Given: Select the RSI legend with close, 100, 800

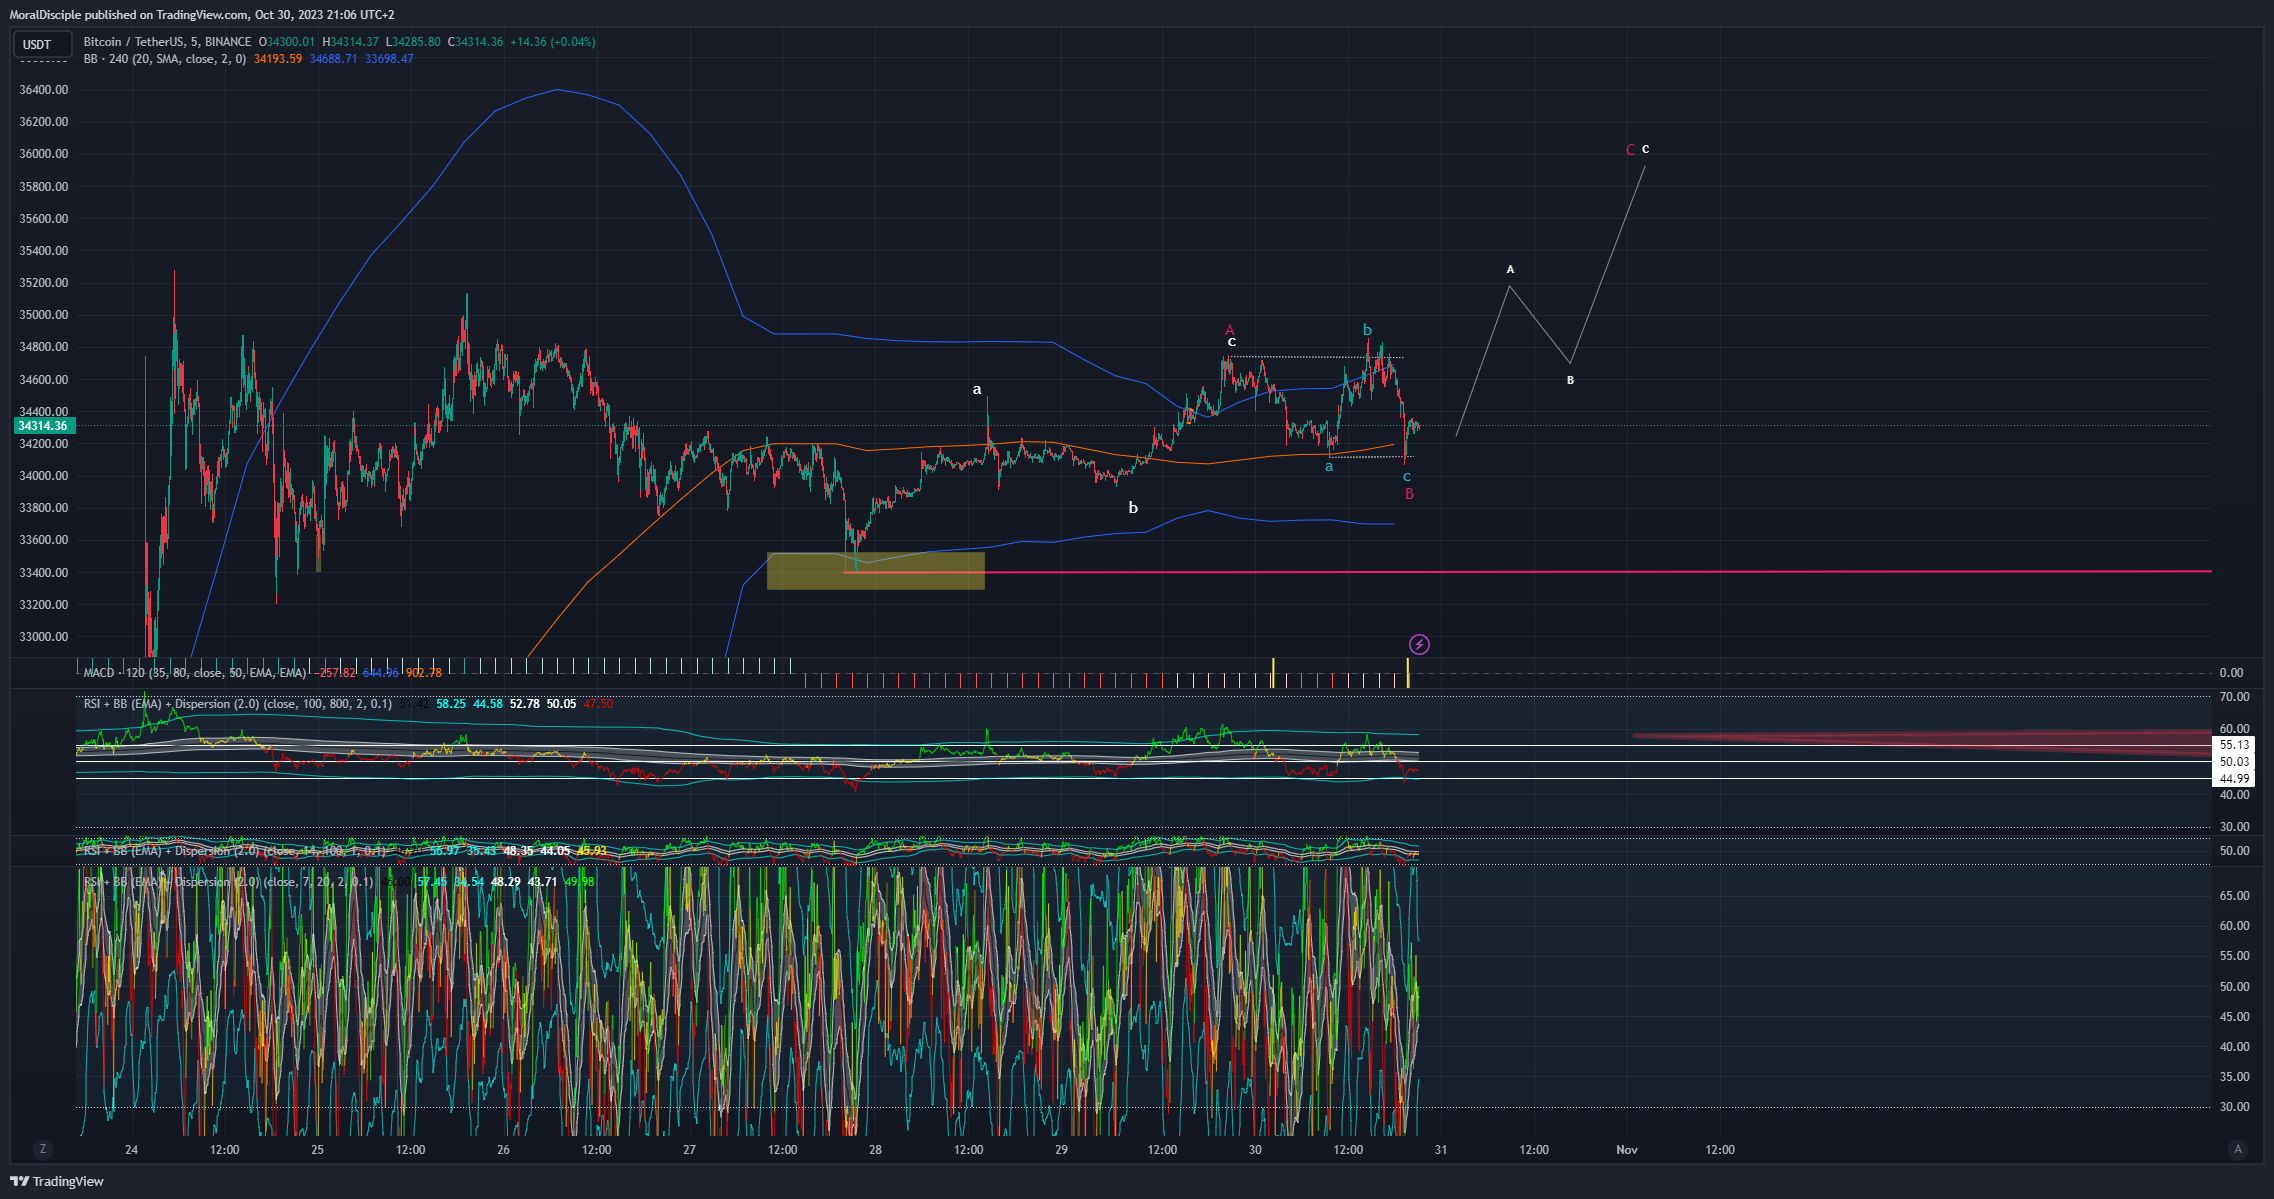Looking at the screenshot, I should 238,704.
